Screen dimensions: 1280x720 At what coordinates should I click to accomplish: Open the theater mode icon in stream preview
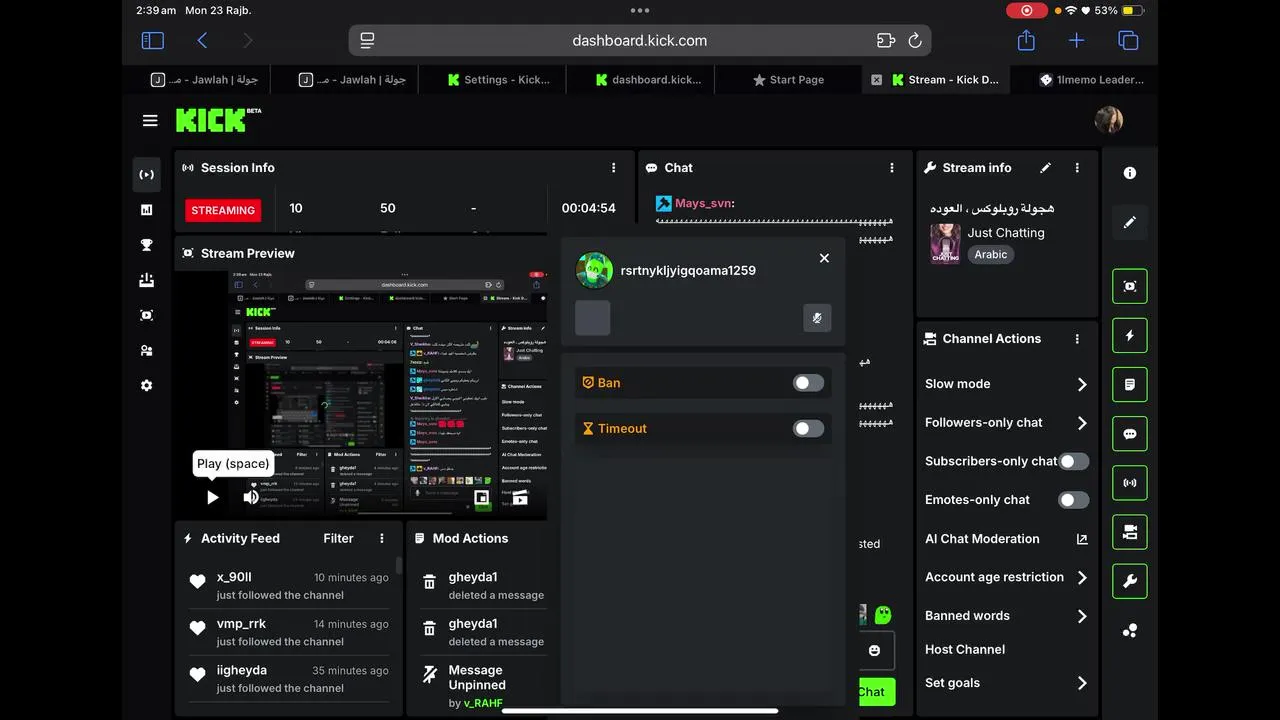(520, 497)
